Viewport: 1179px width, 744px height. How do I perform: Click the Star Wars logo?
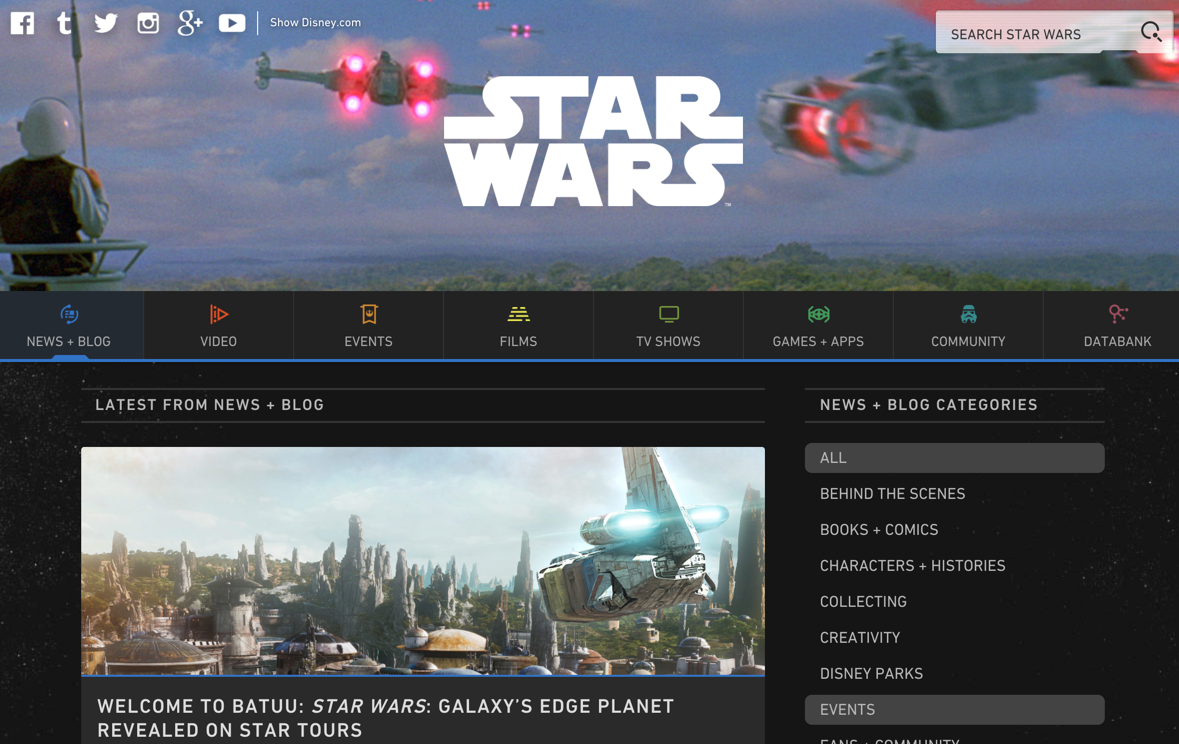coord(593,141)
